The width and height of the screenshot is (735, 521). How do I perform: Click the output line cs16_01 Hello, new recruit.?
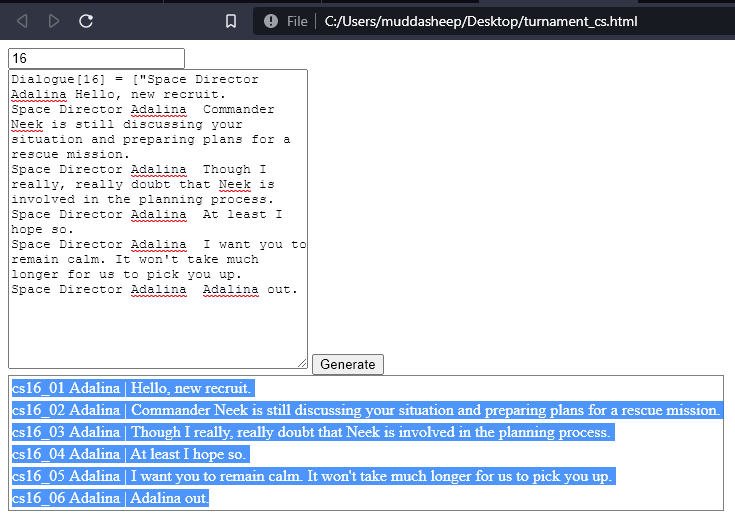click(133, 388)
